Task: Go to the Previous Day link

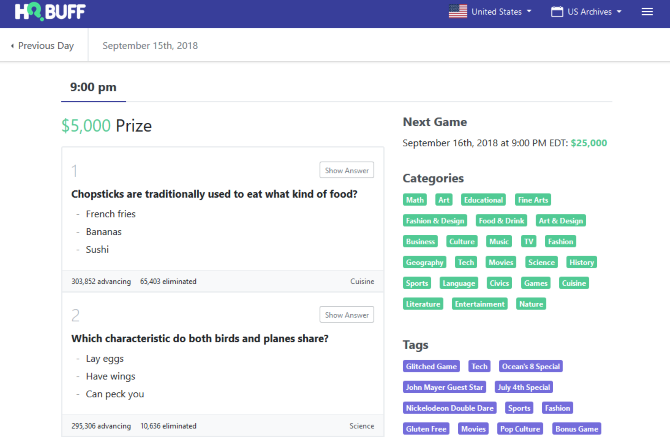Action: click(x=45, y=46)
